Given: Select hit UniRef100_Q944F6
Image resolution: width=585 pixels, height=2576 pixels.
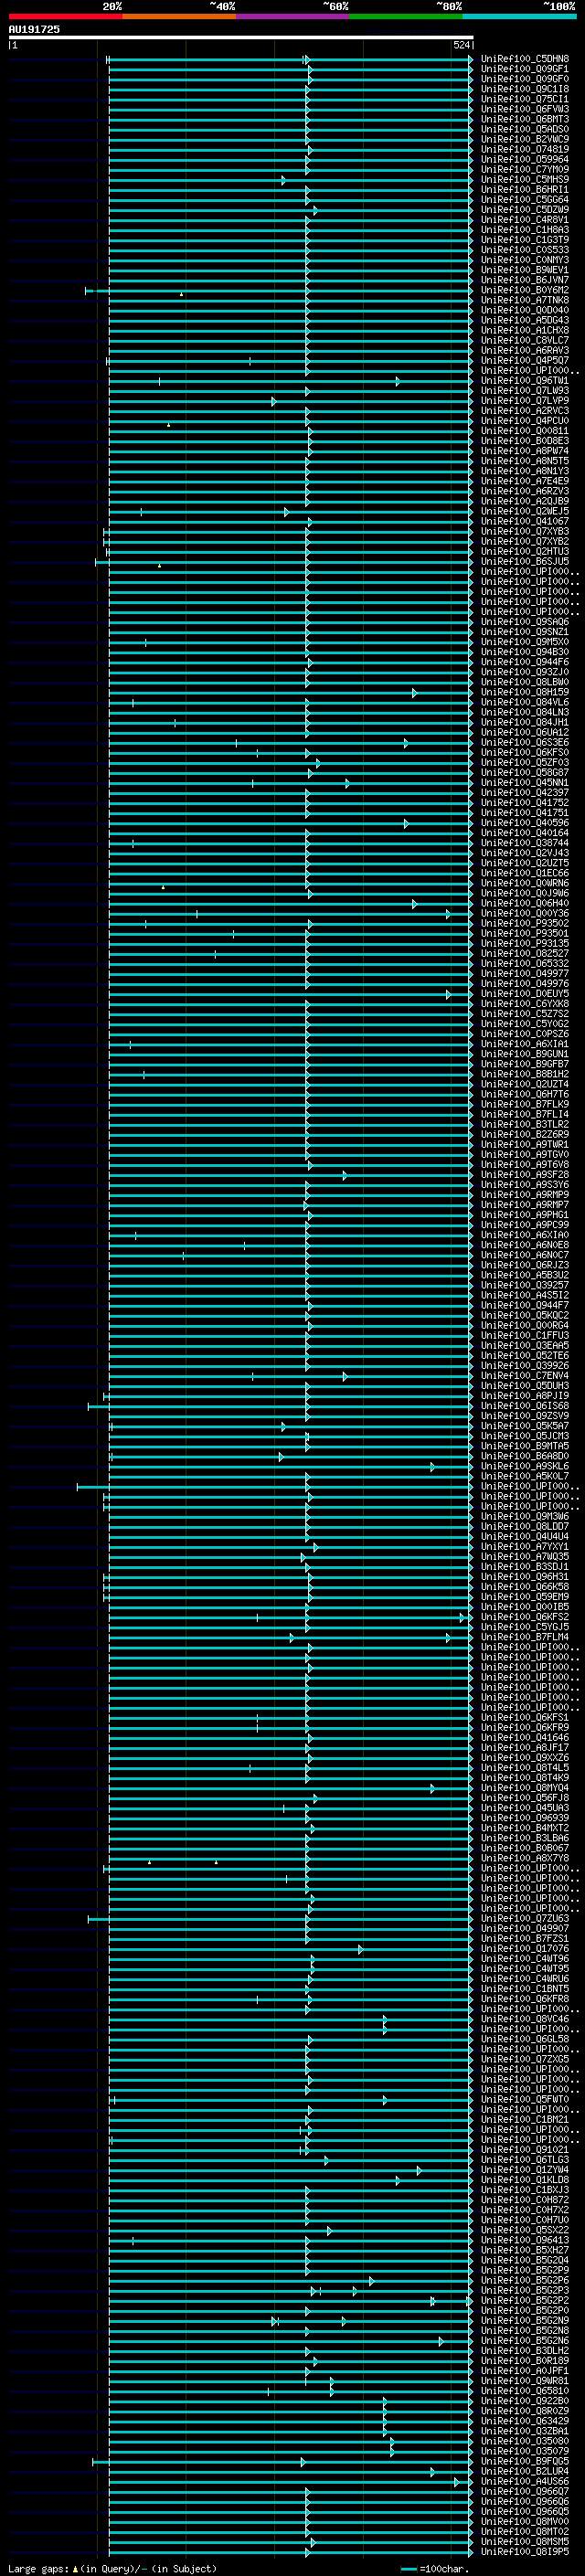Looking at the screenshot, I should (x=525, y=662).
